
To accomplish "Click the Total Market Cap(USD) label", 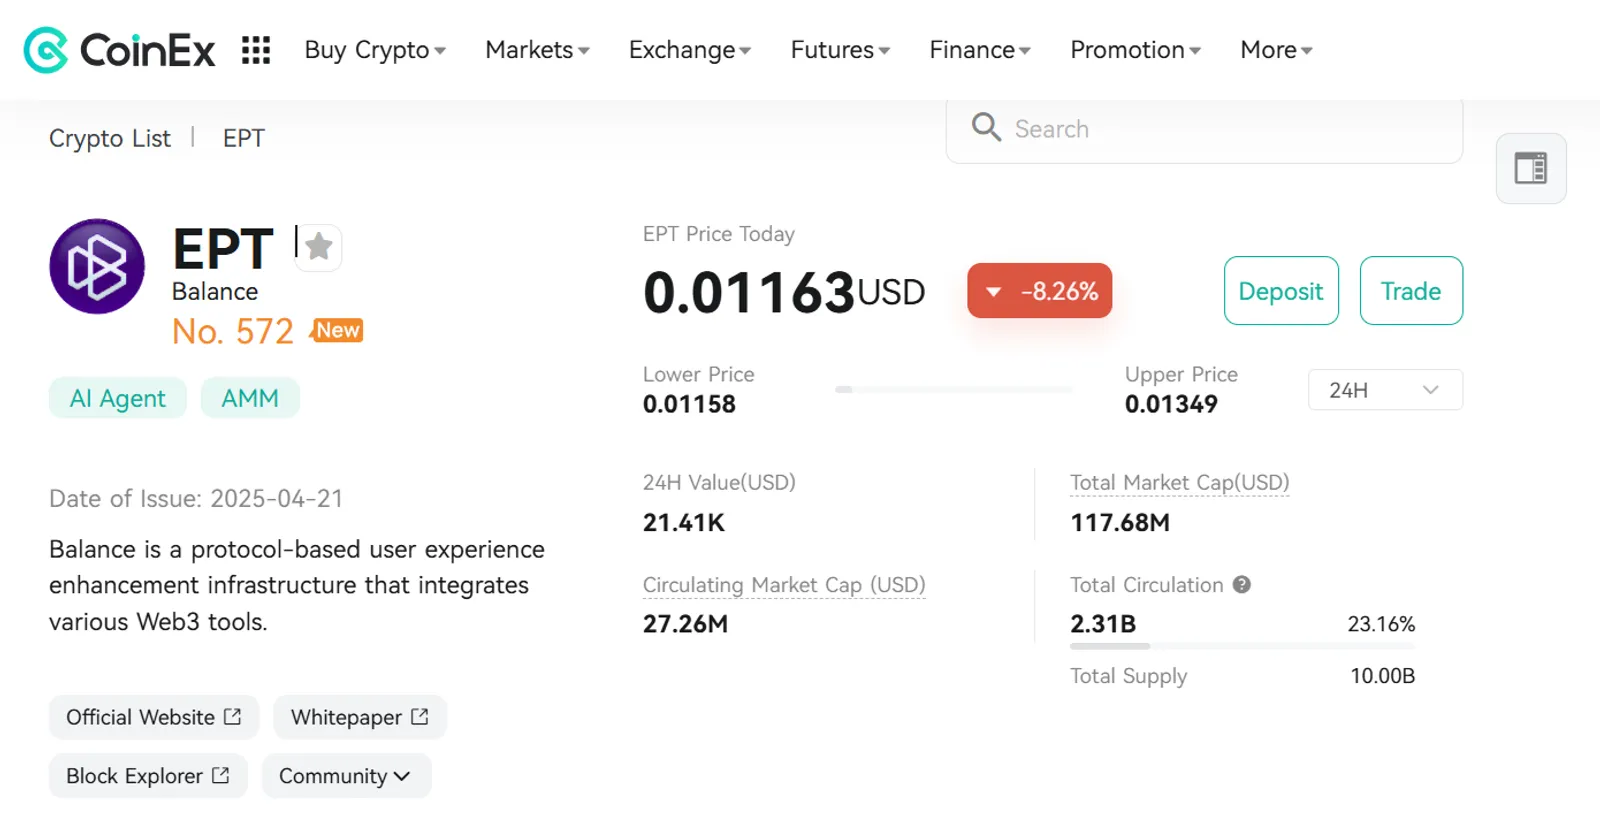I will (x=1180, y=483).
